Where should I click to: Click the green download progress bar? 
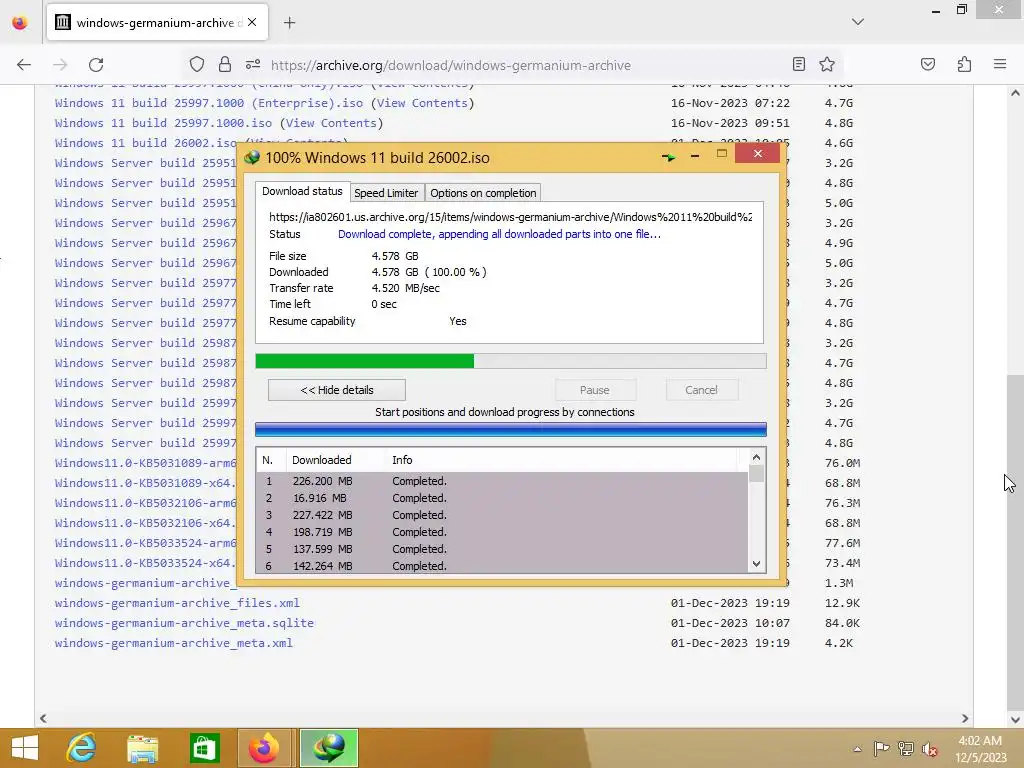(511, 361)
